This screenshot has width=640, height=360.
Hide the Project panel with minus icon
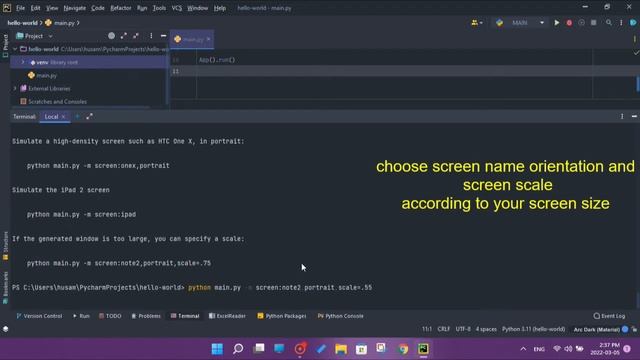[163, 36]
